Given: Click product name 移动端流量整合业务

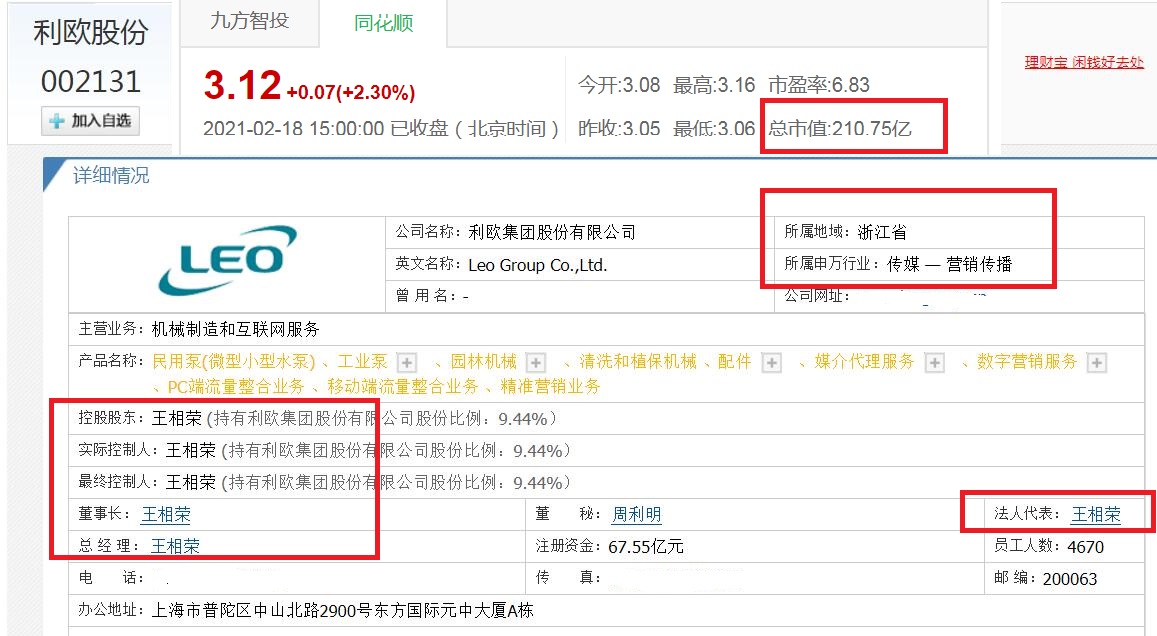Looking at the screenshot, I should 403,387.
